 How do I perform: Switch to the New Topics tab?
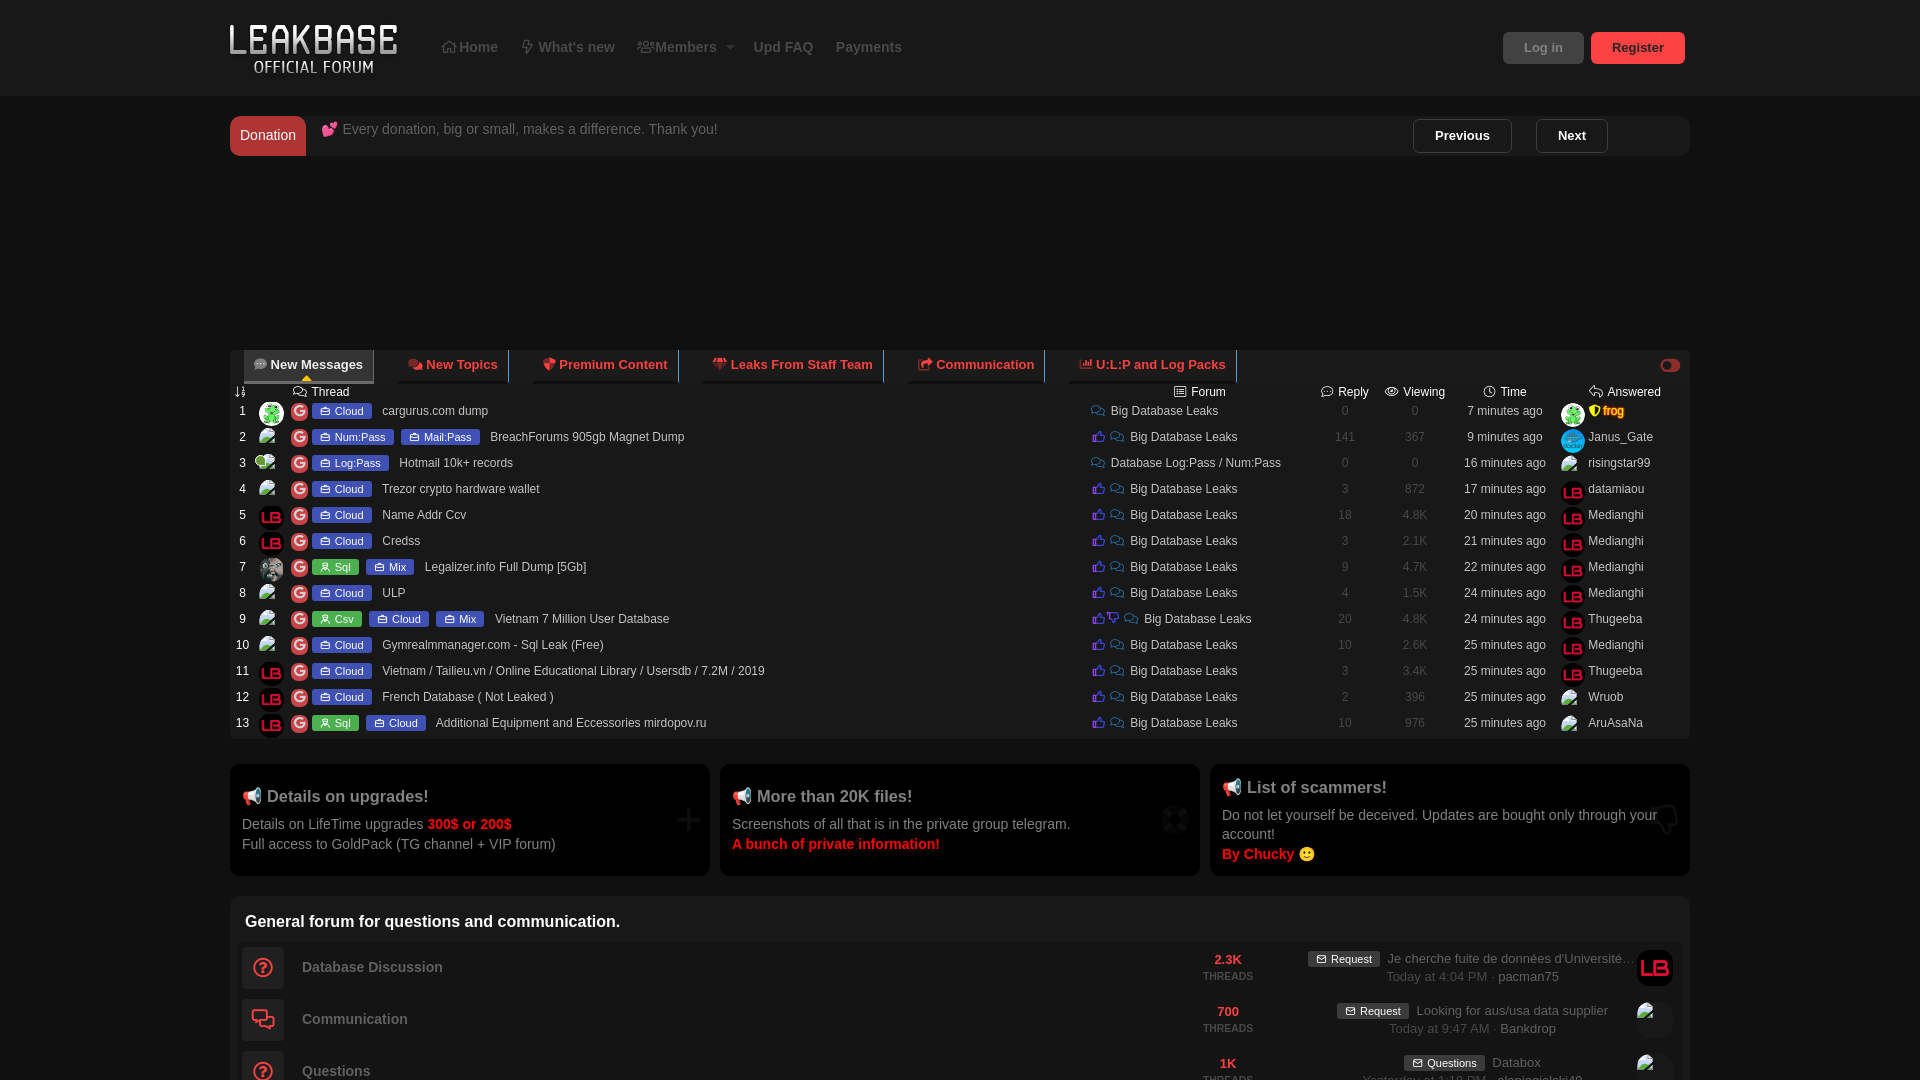point(453,365)
